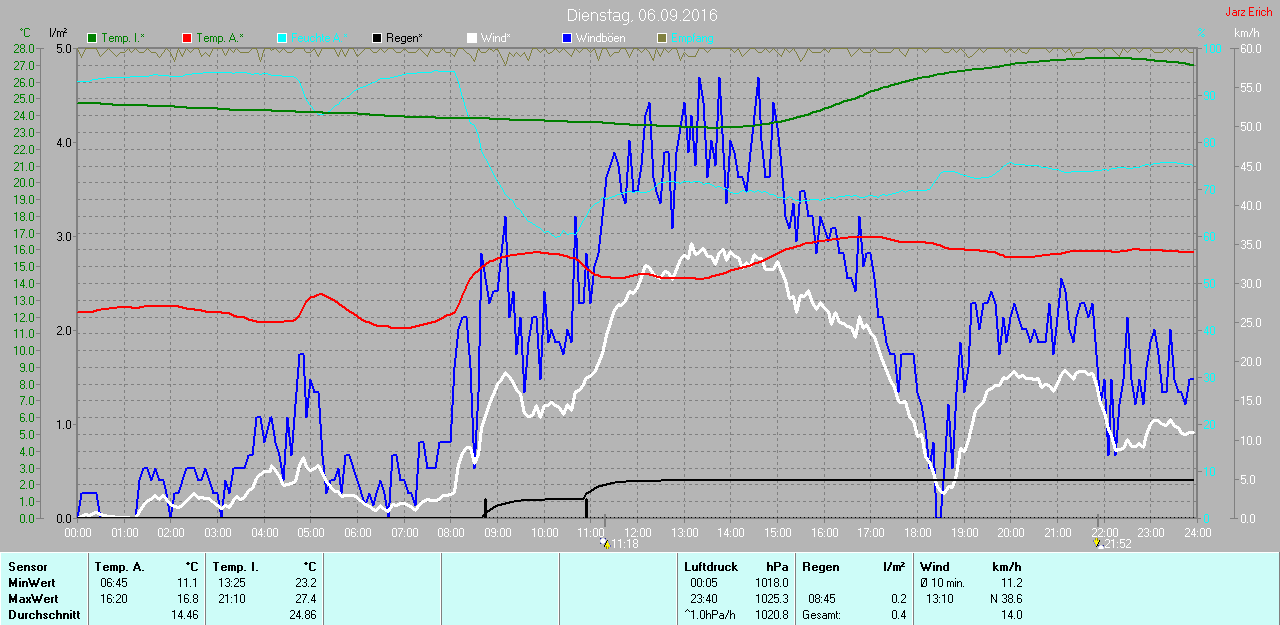
Task: Click the wind time value 13:10
Action: (x=940, y=598)
